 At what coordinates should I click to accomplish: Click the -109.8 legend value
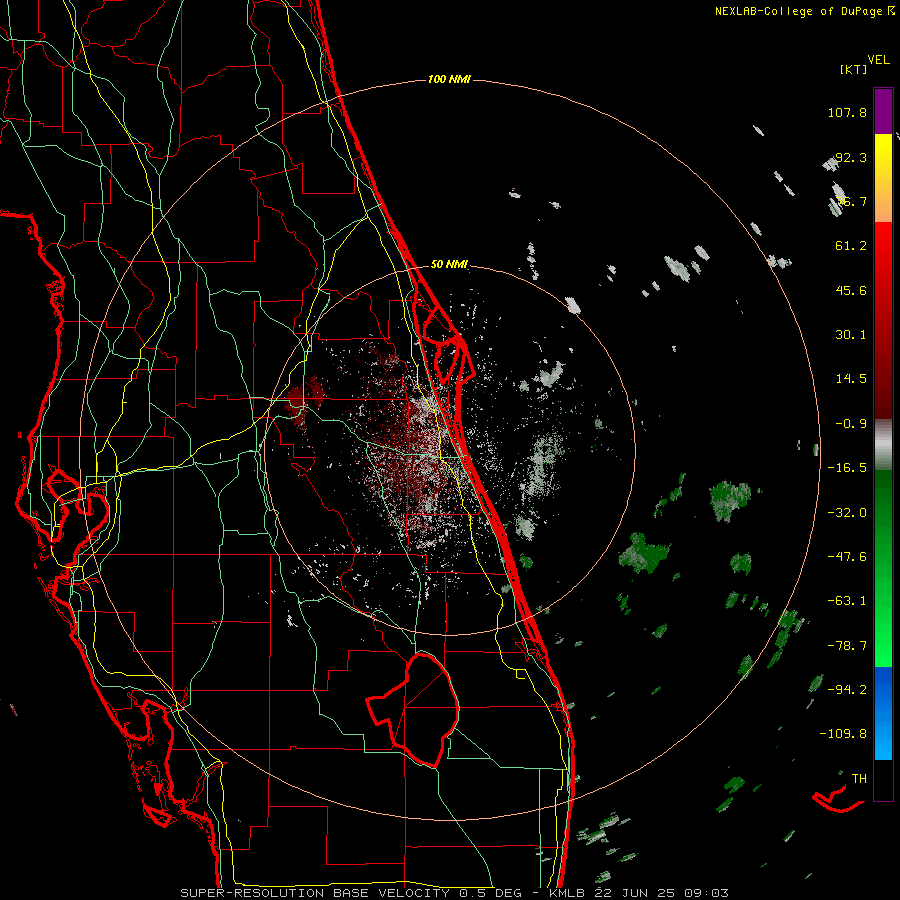843,734
